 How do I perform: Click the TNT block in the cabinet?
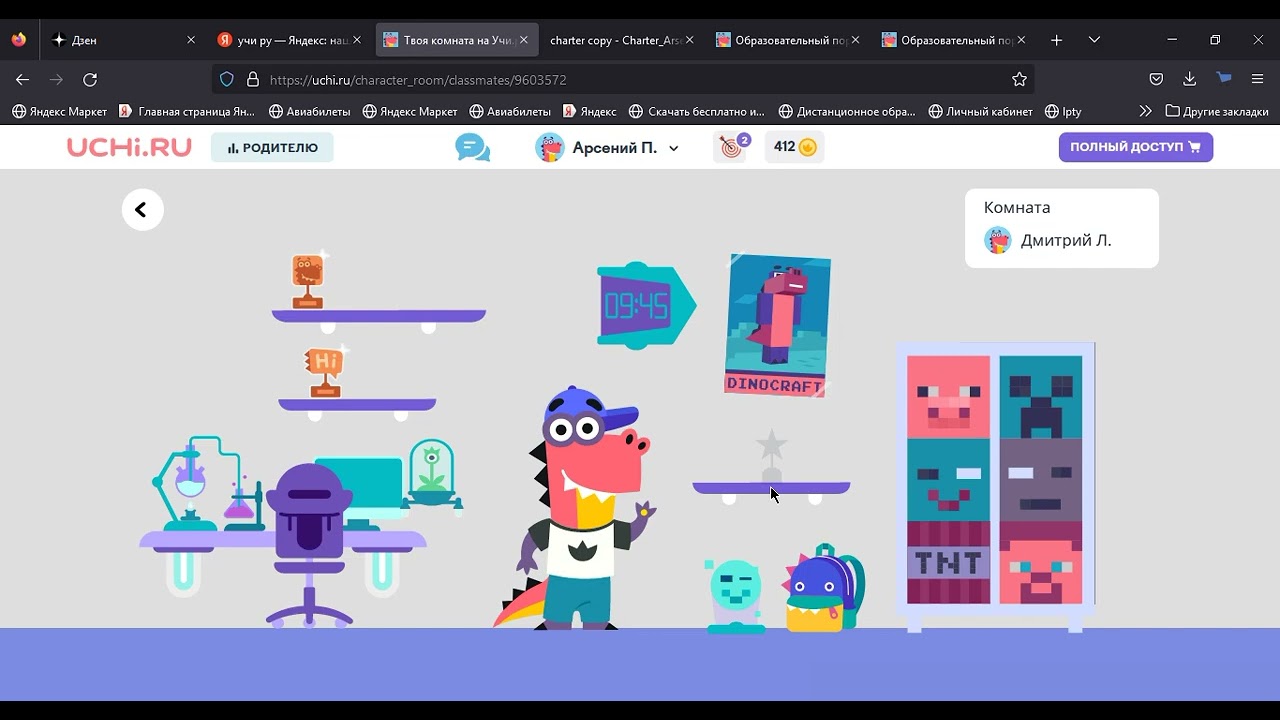tap(948, 562)
